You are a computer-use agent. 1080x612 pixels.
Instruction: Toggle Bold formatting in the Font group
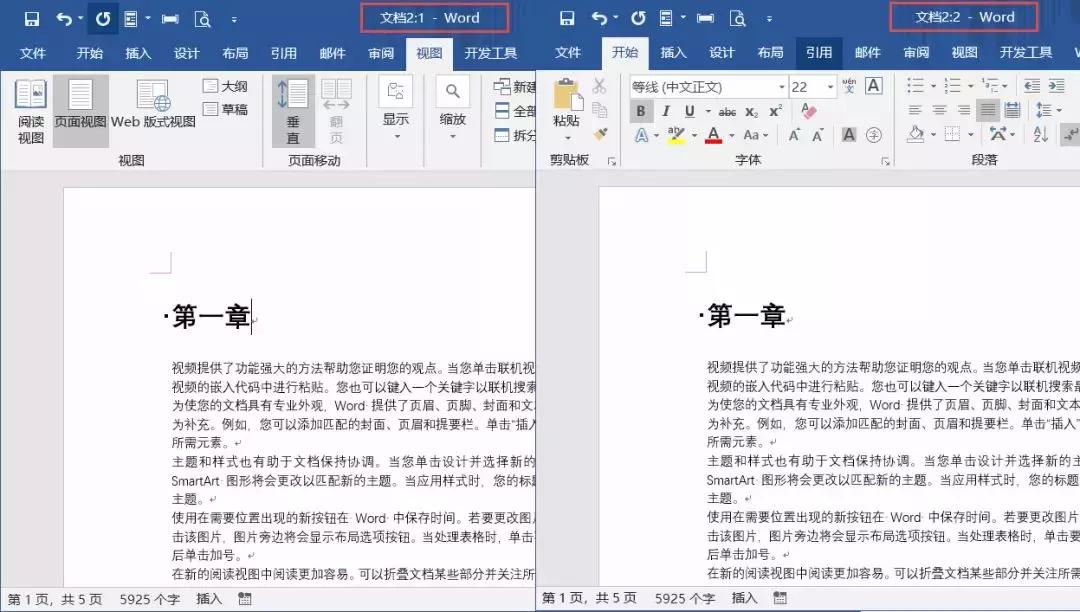(640, 110)
